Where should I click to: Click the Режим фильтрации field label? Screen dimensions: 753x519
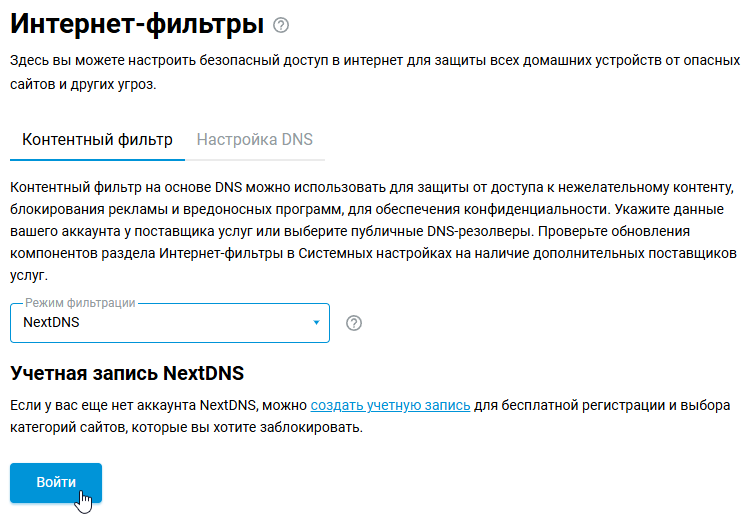point(80,302)
